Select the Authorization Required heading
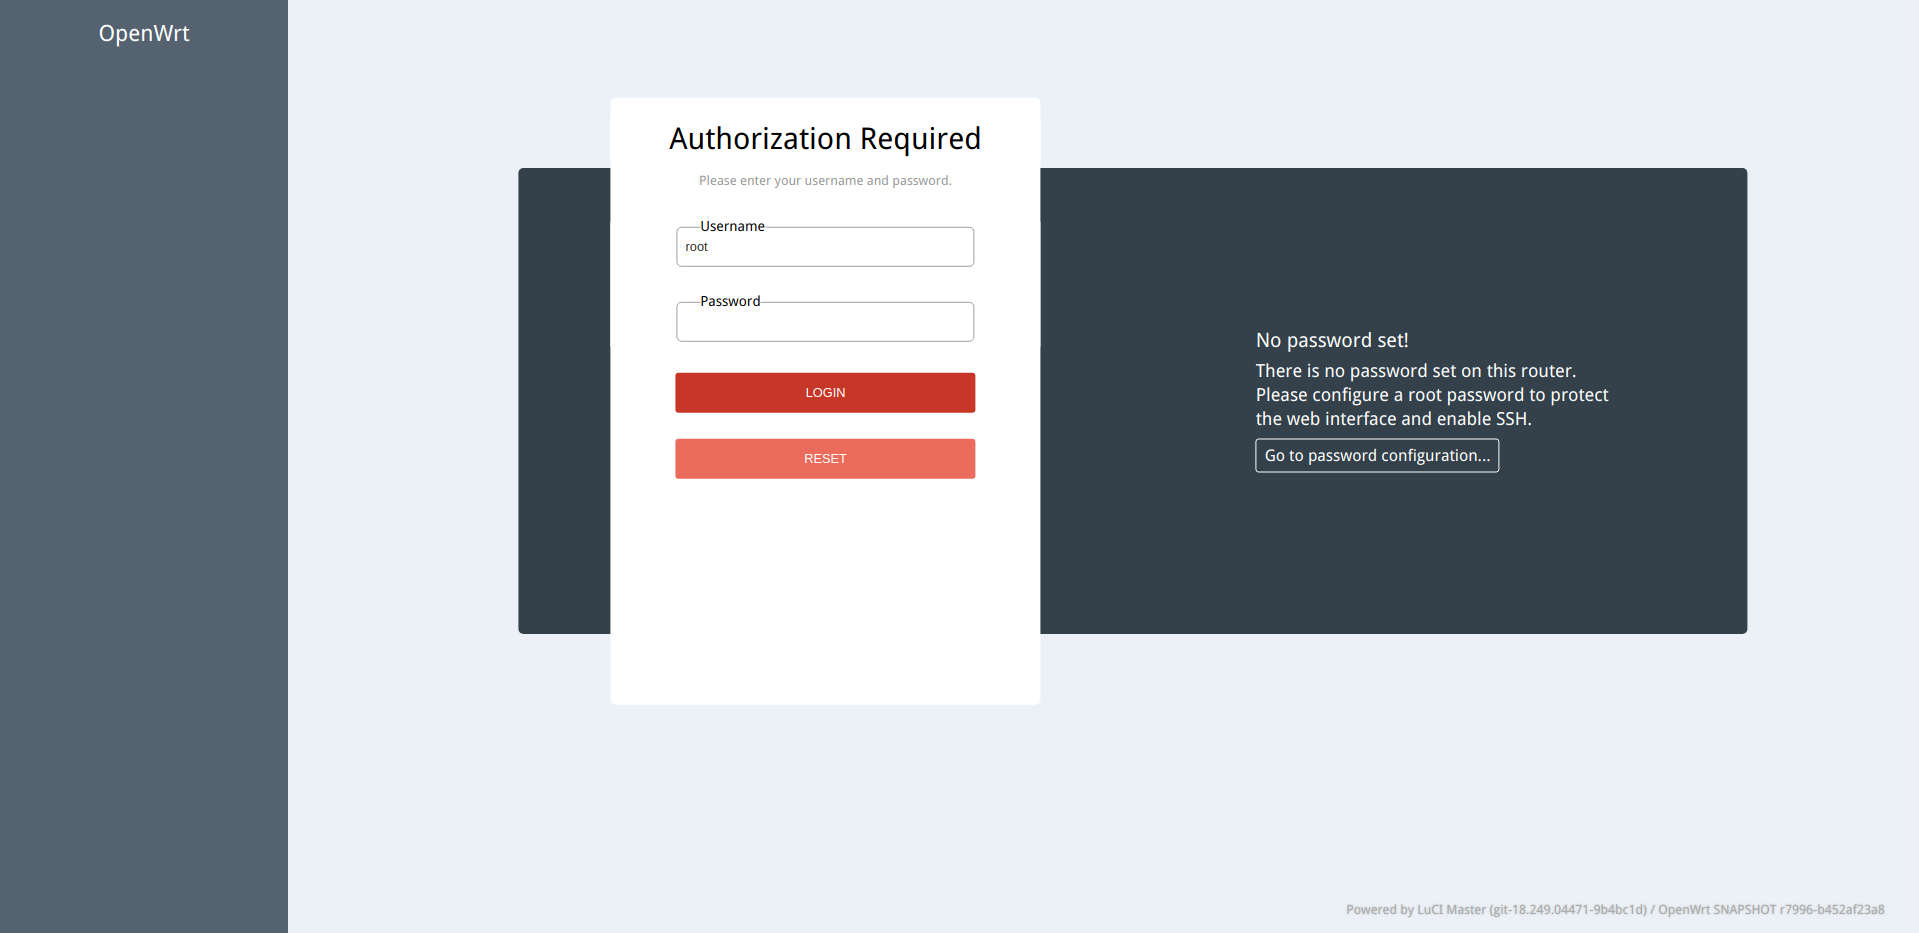1919x933 pixels. [x=825, y=138]
